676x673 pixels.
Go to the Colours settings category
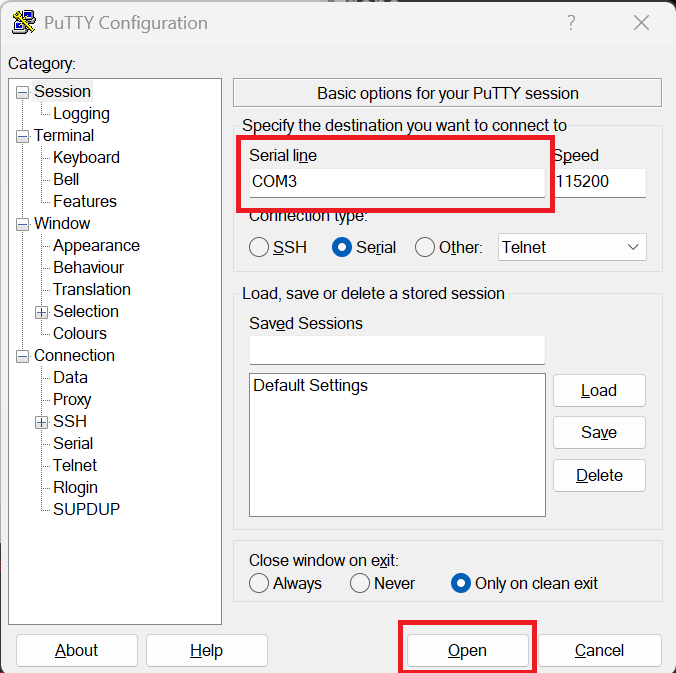tap(79, 334)
